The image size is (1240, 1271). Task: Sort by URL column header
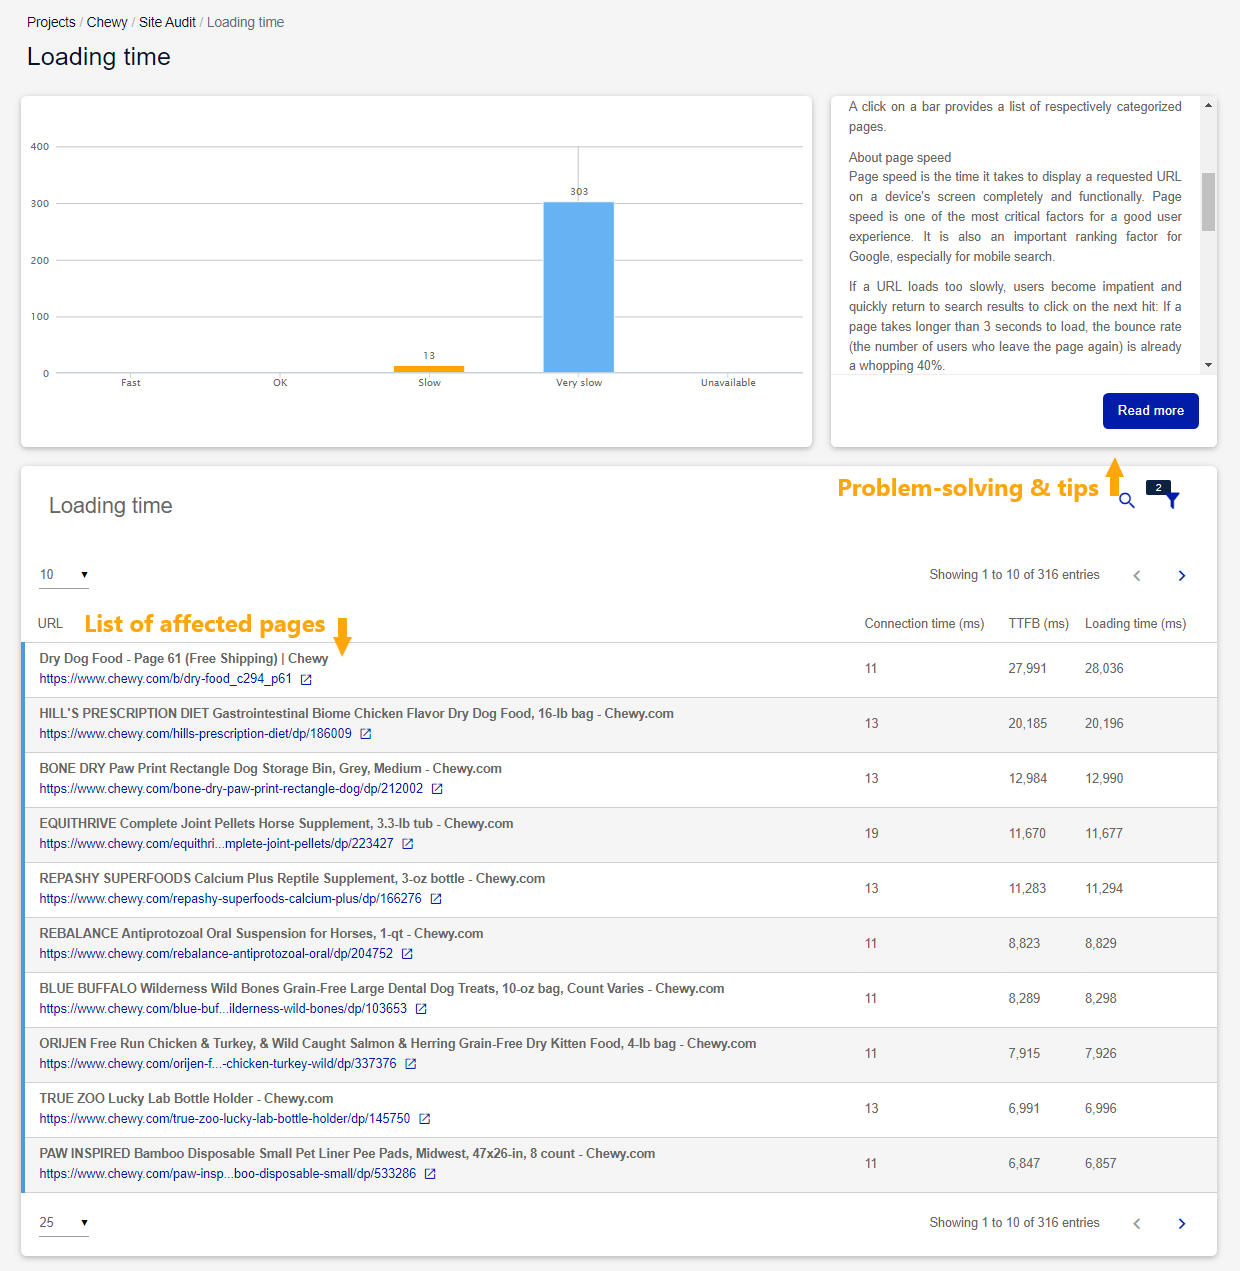click(50, 624)
